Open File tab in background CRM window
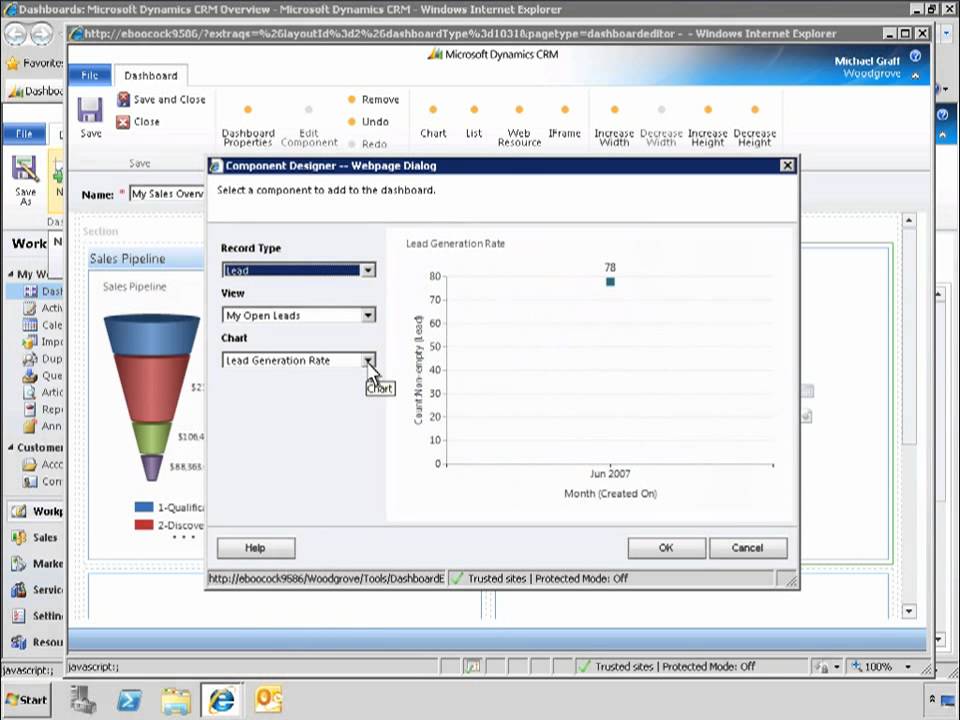Screen dimensions: 960x720 [x=24, y=133]
